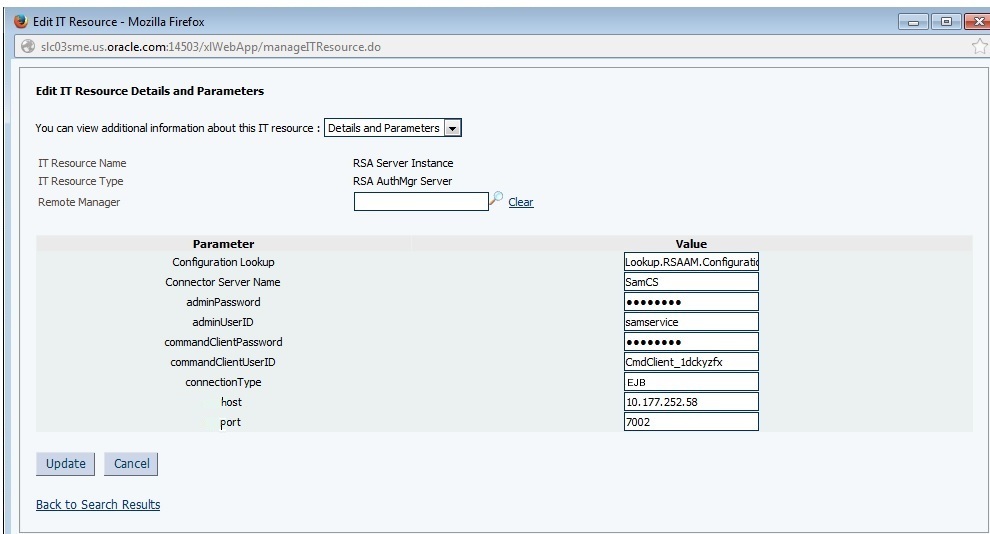Click the 'connectionType' parameter label
Screen dimensions: 990x534
tap(223, 382)
